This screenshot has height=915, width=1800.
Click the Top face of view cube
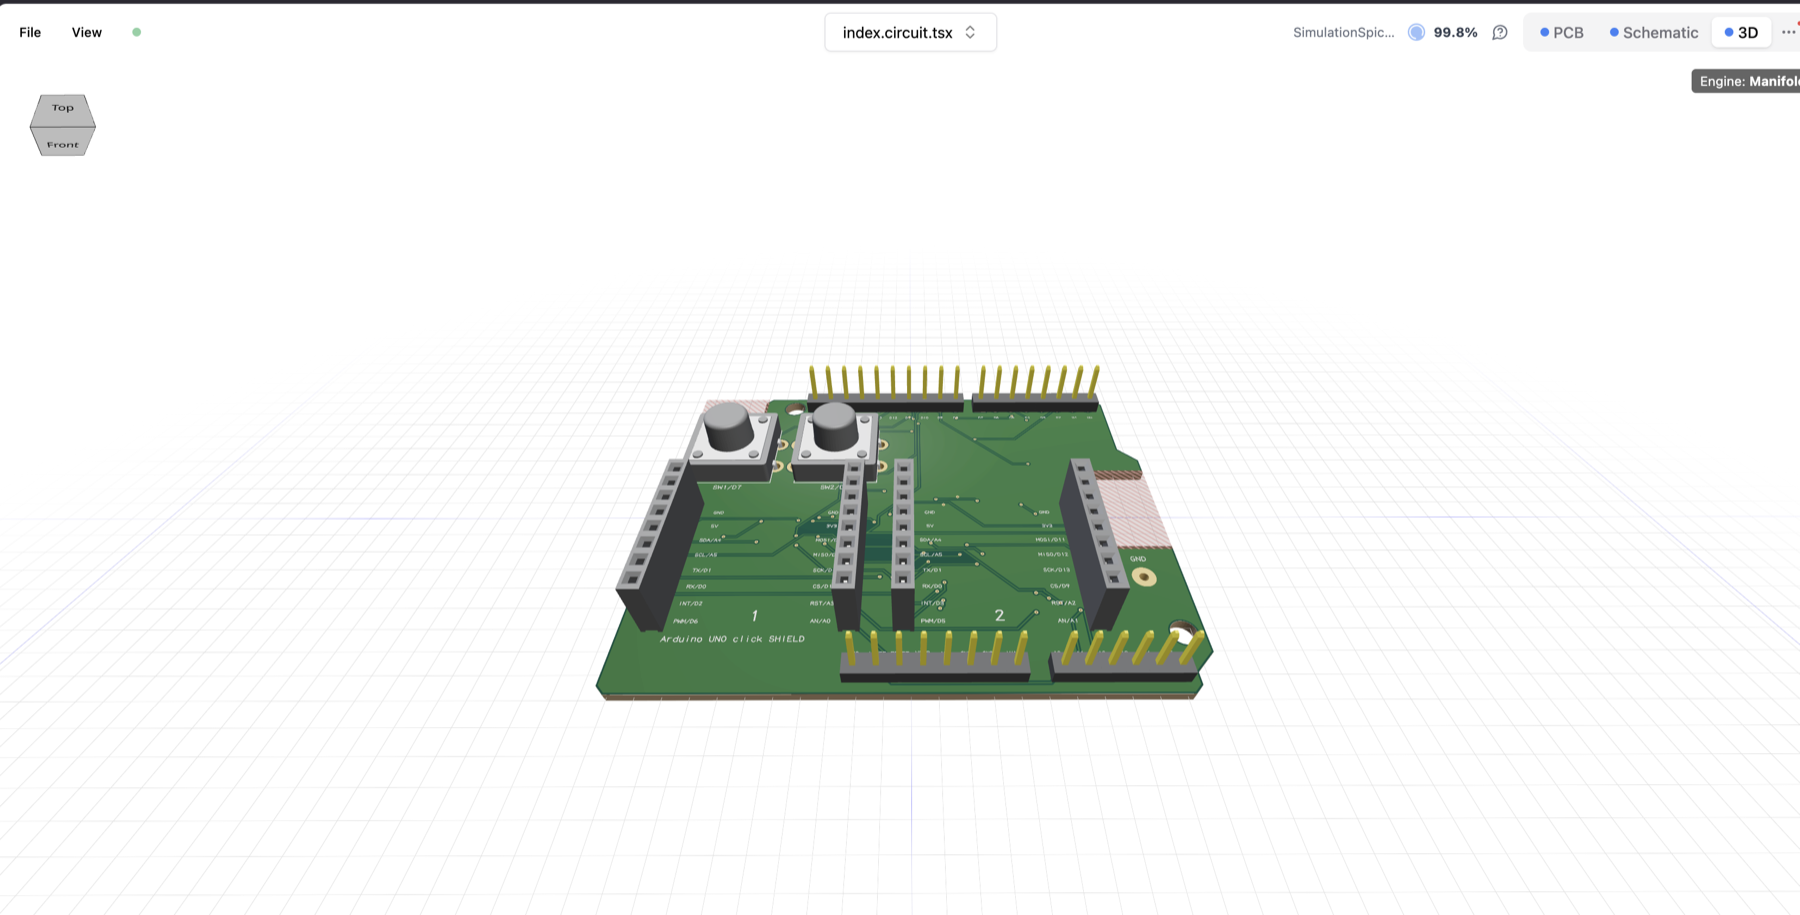[63, 108]
